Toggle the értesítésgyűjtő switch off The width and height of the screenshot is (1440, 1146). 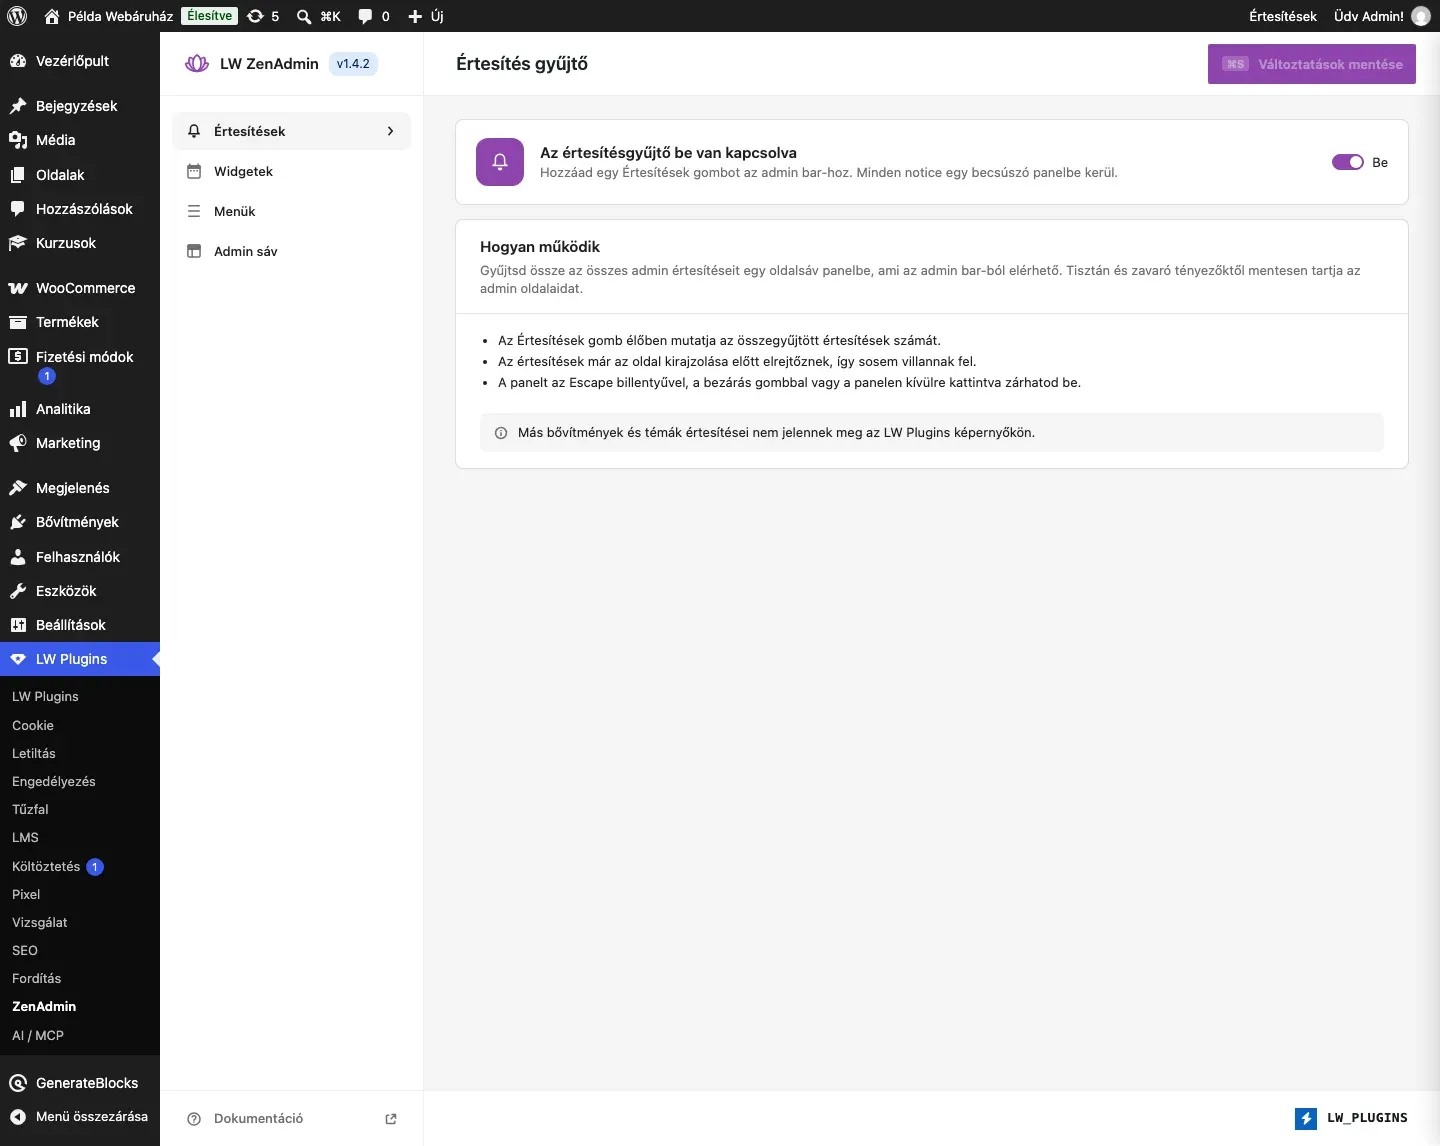pos(1348,162)
